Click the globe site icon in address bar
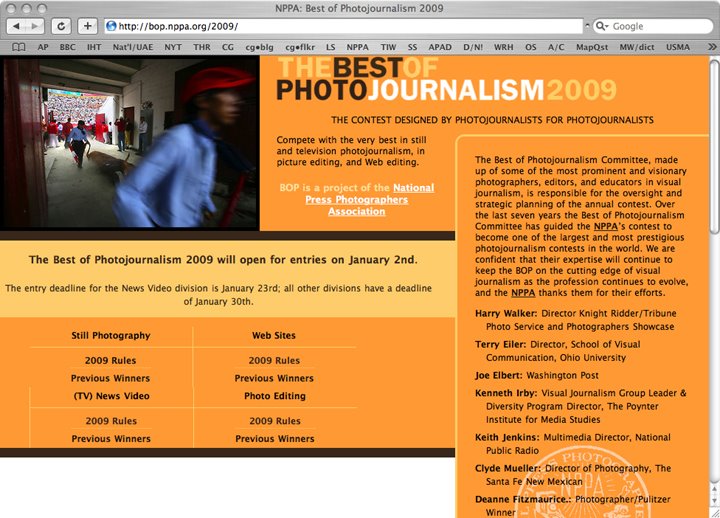This screenshot has width=720, height=518. [x=111, y=26]
